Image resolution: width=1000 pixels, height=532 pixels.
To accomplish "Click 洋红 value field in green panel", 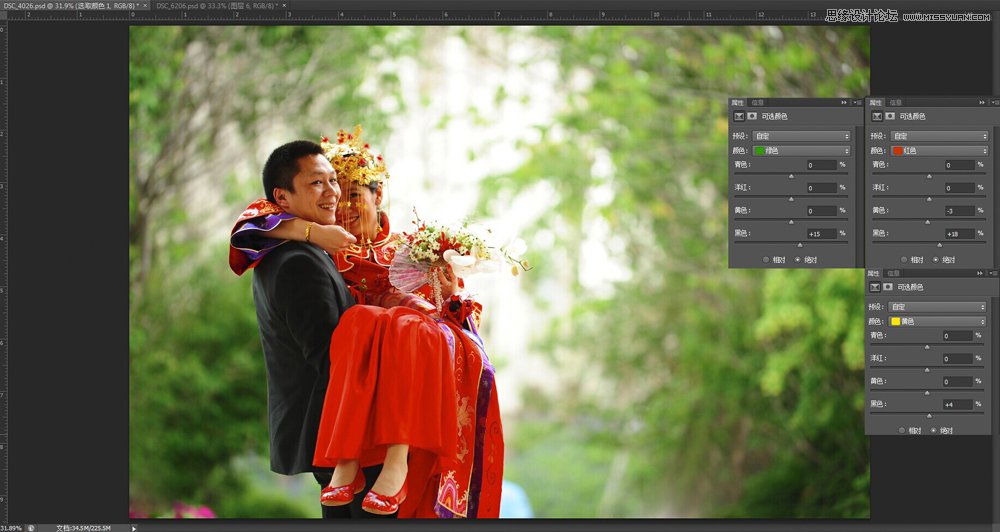I will (x=821, y=188).
